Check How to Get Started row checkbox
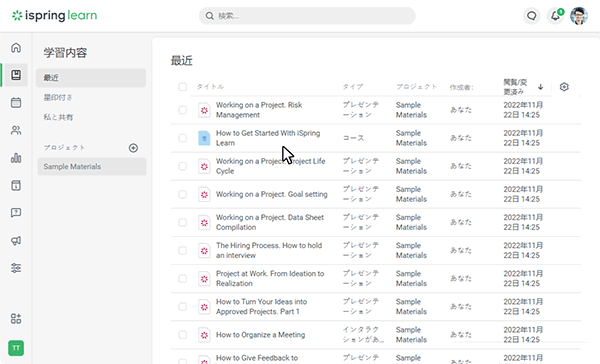 coord(183,138)
